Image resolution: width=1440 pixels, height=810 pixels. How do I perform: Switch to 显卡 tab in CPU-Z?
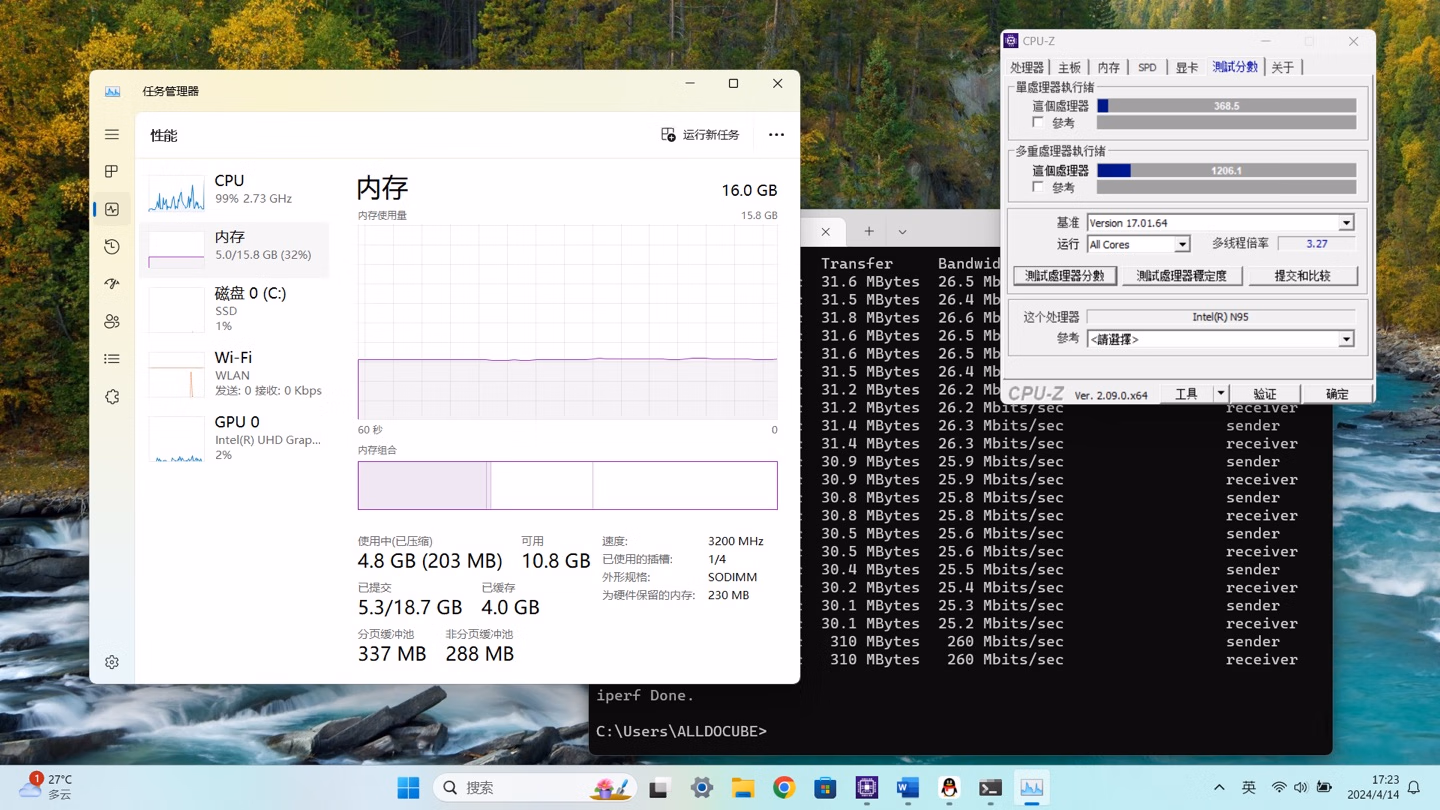pyautogui.click(x=1187, y=67)
